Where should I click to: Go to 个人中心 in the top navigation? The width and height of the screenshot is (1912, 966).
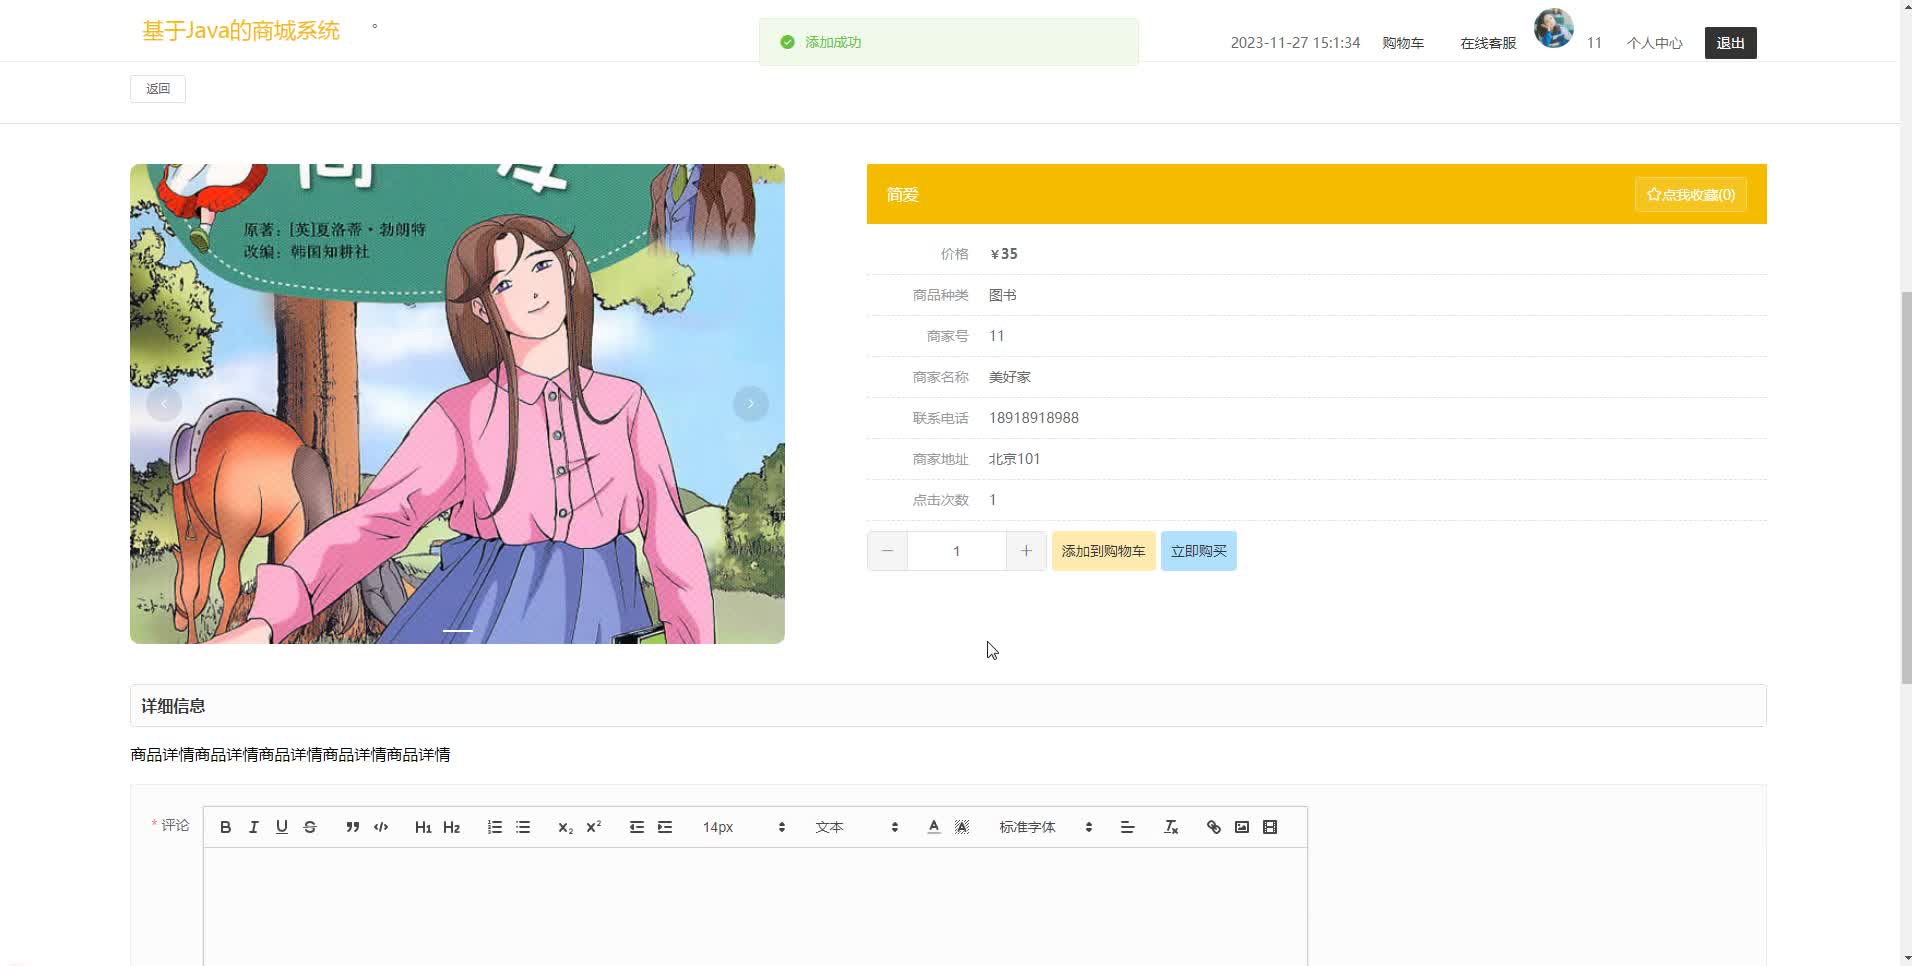(x=1654, y=43)
